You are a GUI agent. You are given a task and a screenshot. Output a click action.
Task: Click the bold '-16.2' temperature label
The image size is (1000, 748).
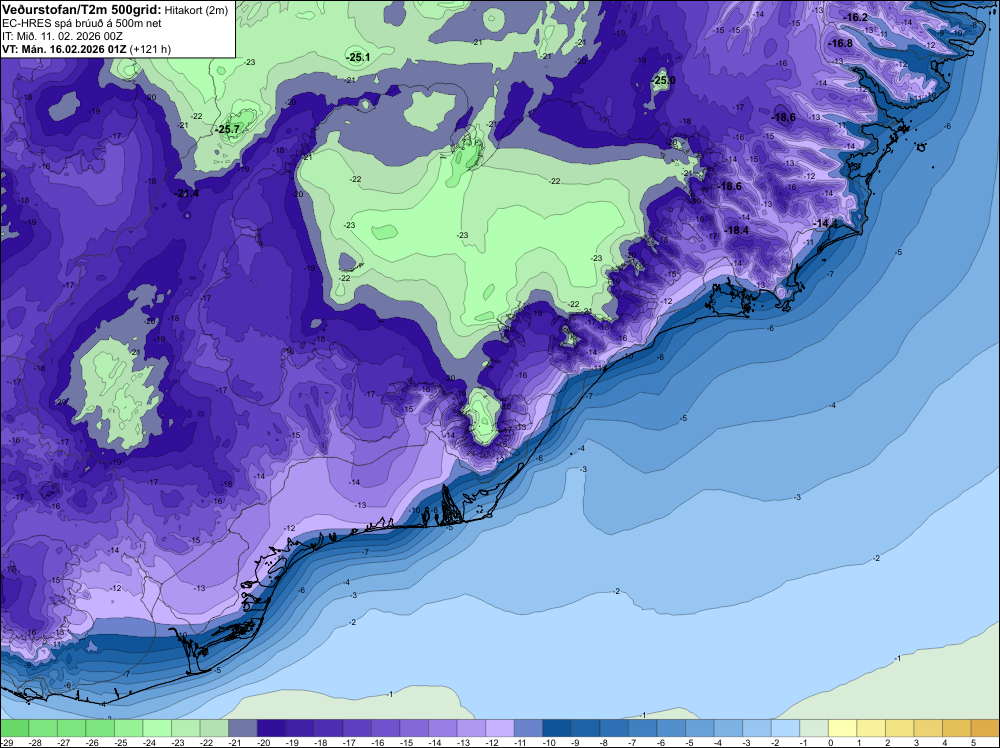855,17
